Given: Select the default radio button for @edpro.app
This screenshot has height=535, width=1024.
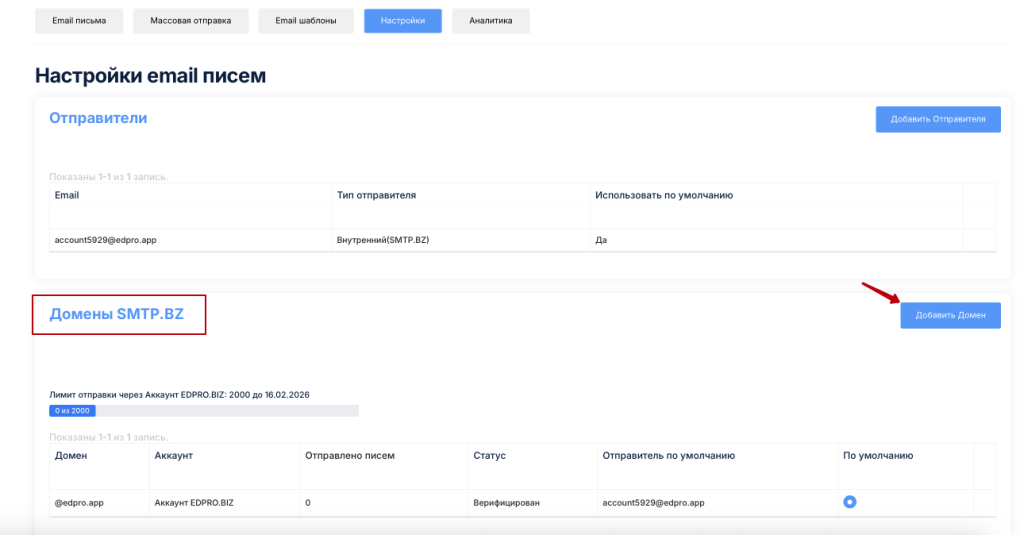Looking at the screenshot, I should click(x=850, y=502).
